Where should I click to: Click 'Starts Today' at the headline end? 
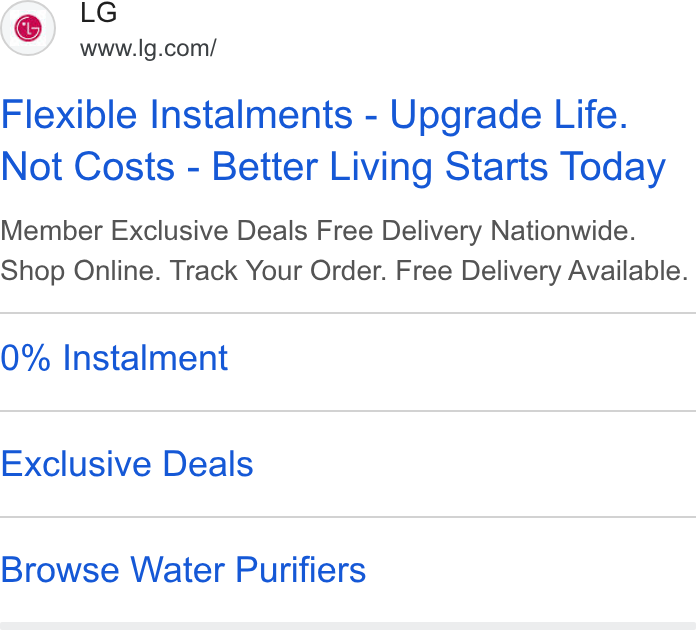(x=555, y=167)
